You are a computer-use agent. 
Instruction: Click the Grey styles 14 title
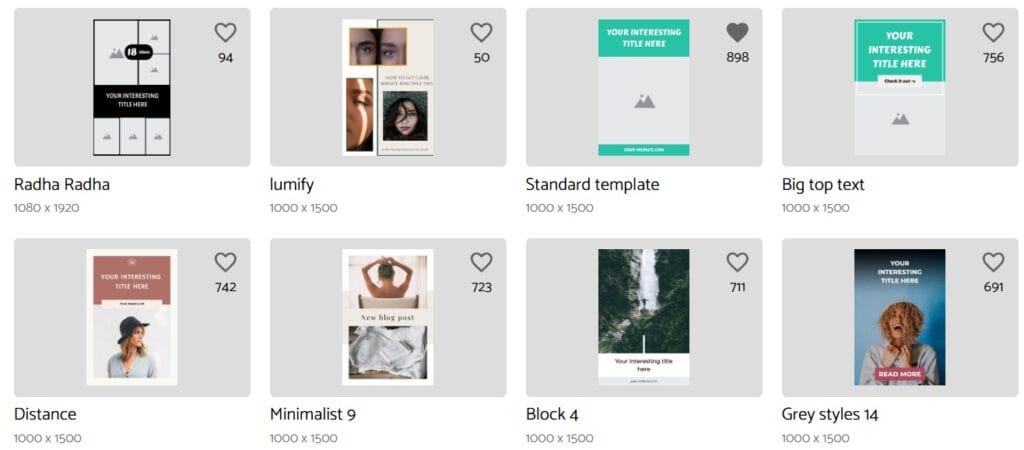tap(830, 415)
